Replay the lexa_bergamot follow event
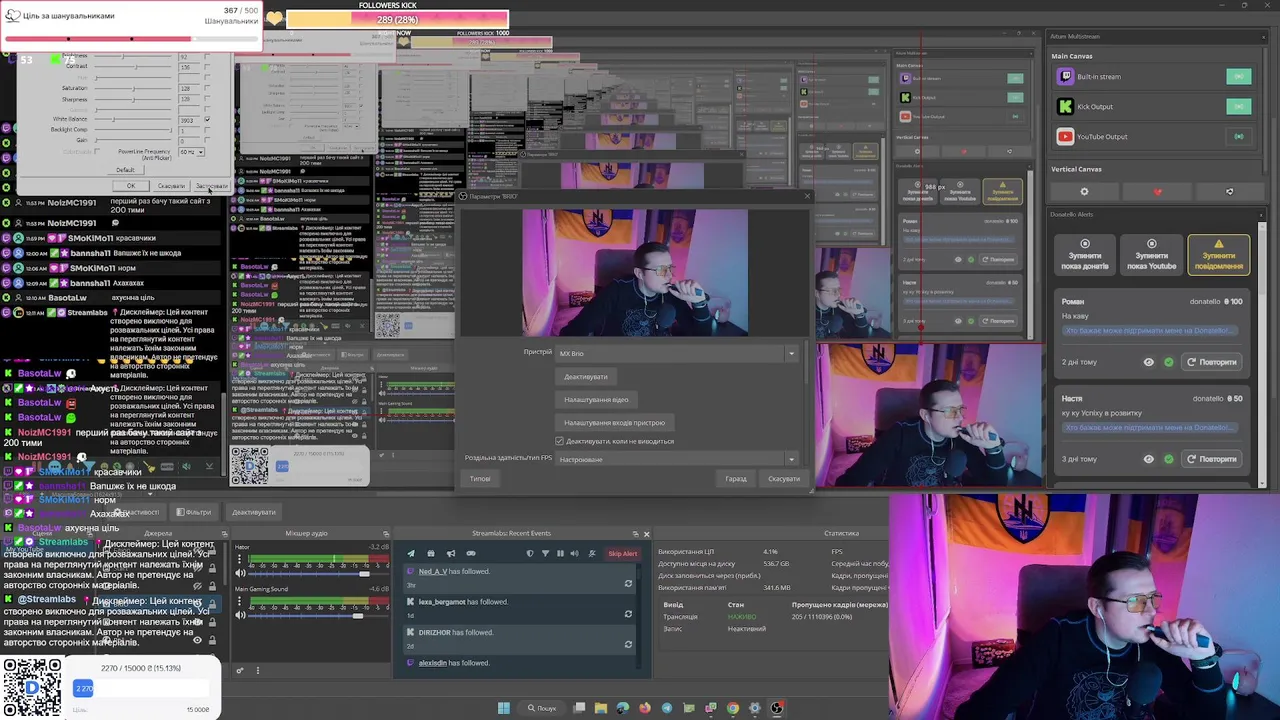This screenshot has width=1280, height=720. [628, 614]
